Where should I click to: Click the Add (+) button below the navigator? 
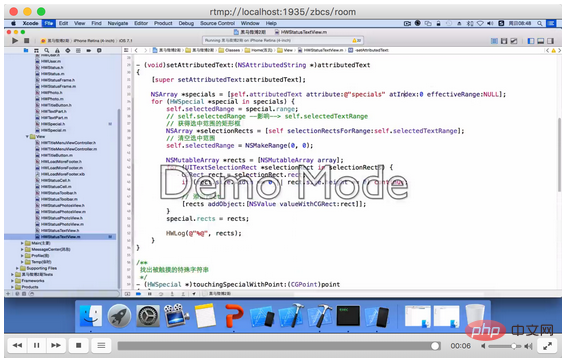click(x=8, y=294)
